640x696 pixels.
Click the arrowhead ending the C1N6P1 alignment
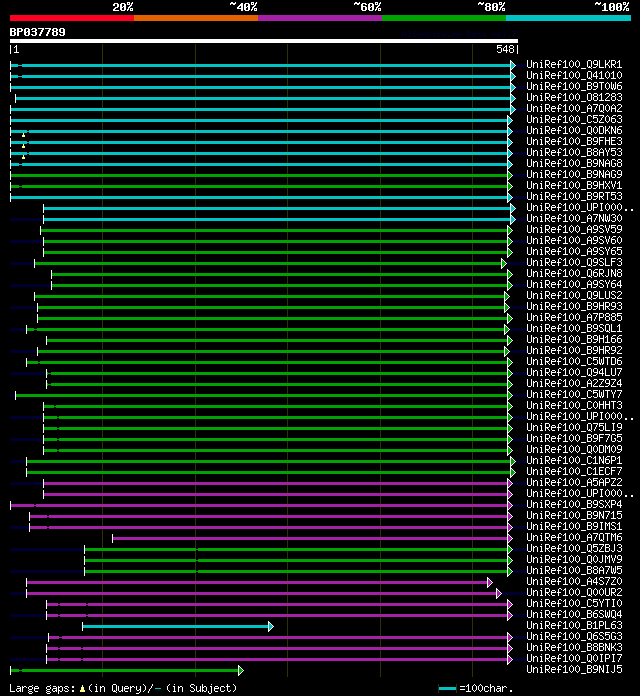click(x=513, y=462)
